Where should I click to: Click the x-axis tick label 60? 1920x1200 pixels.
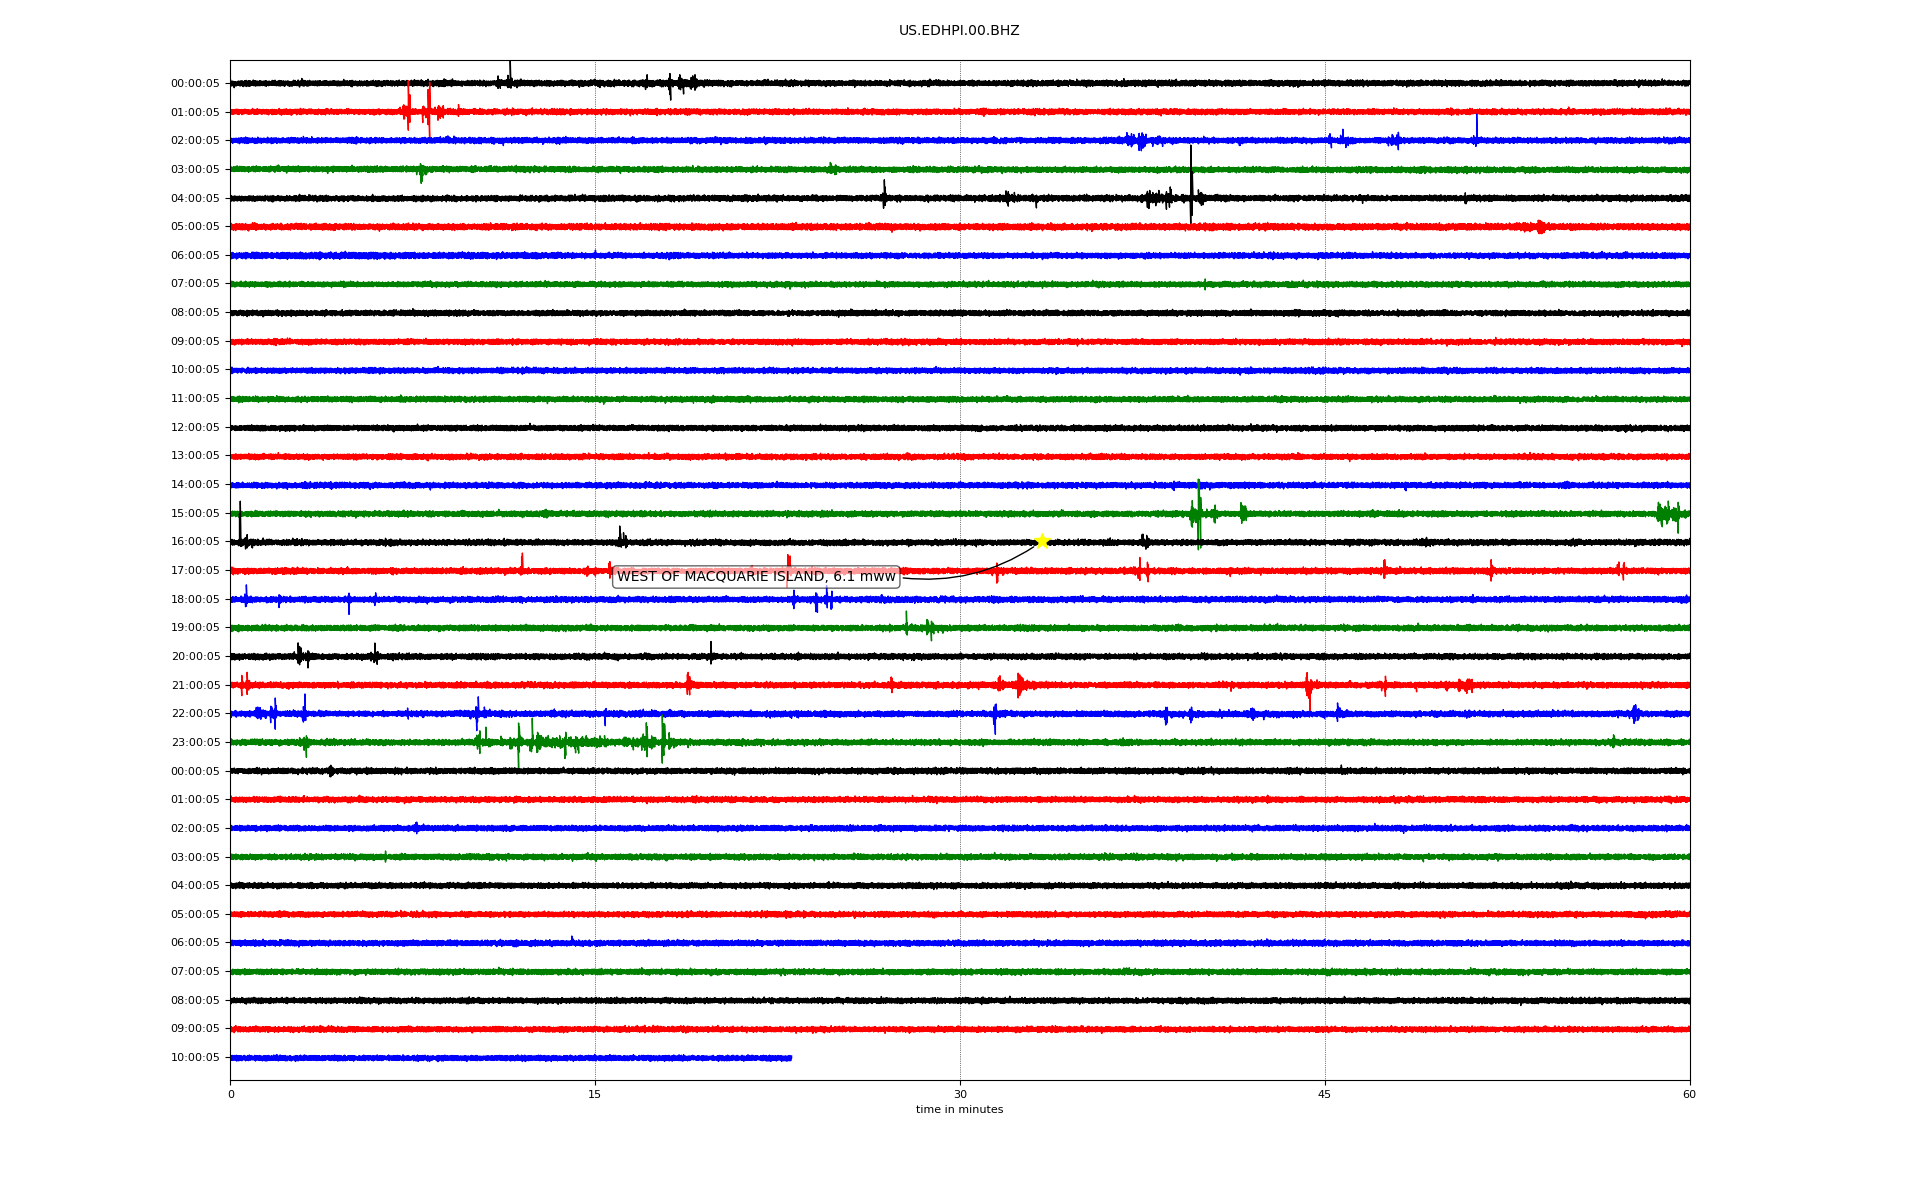coord(1689,1094)
